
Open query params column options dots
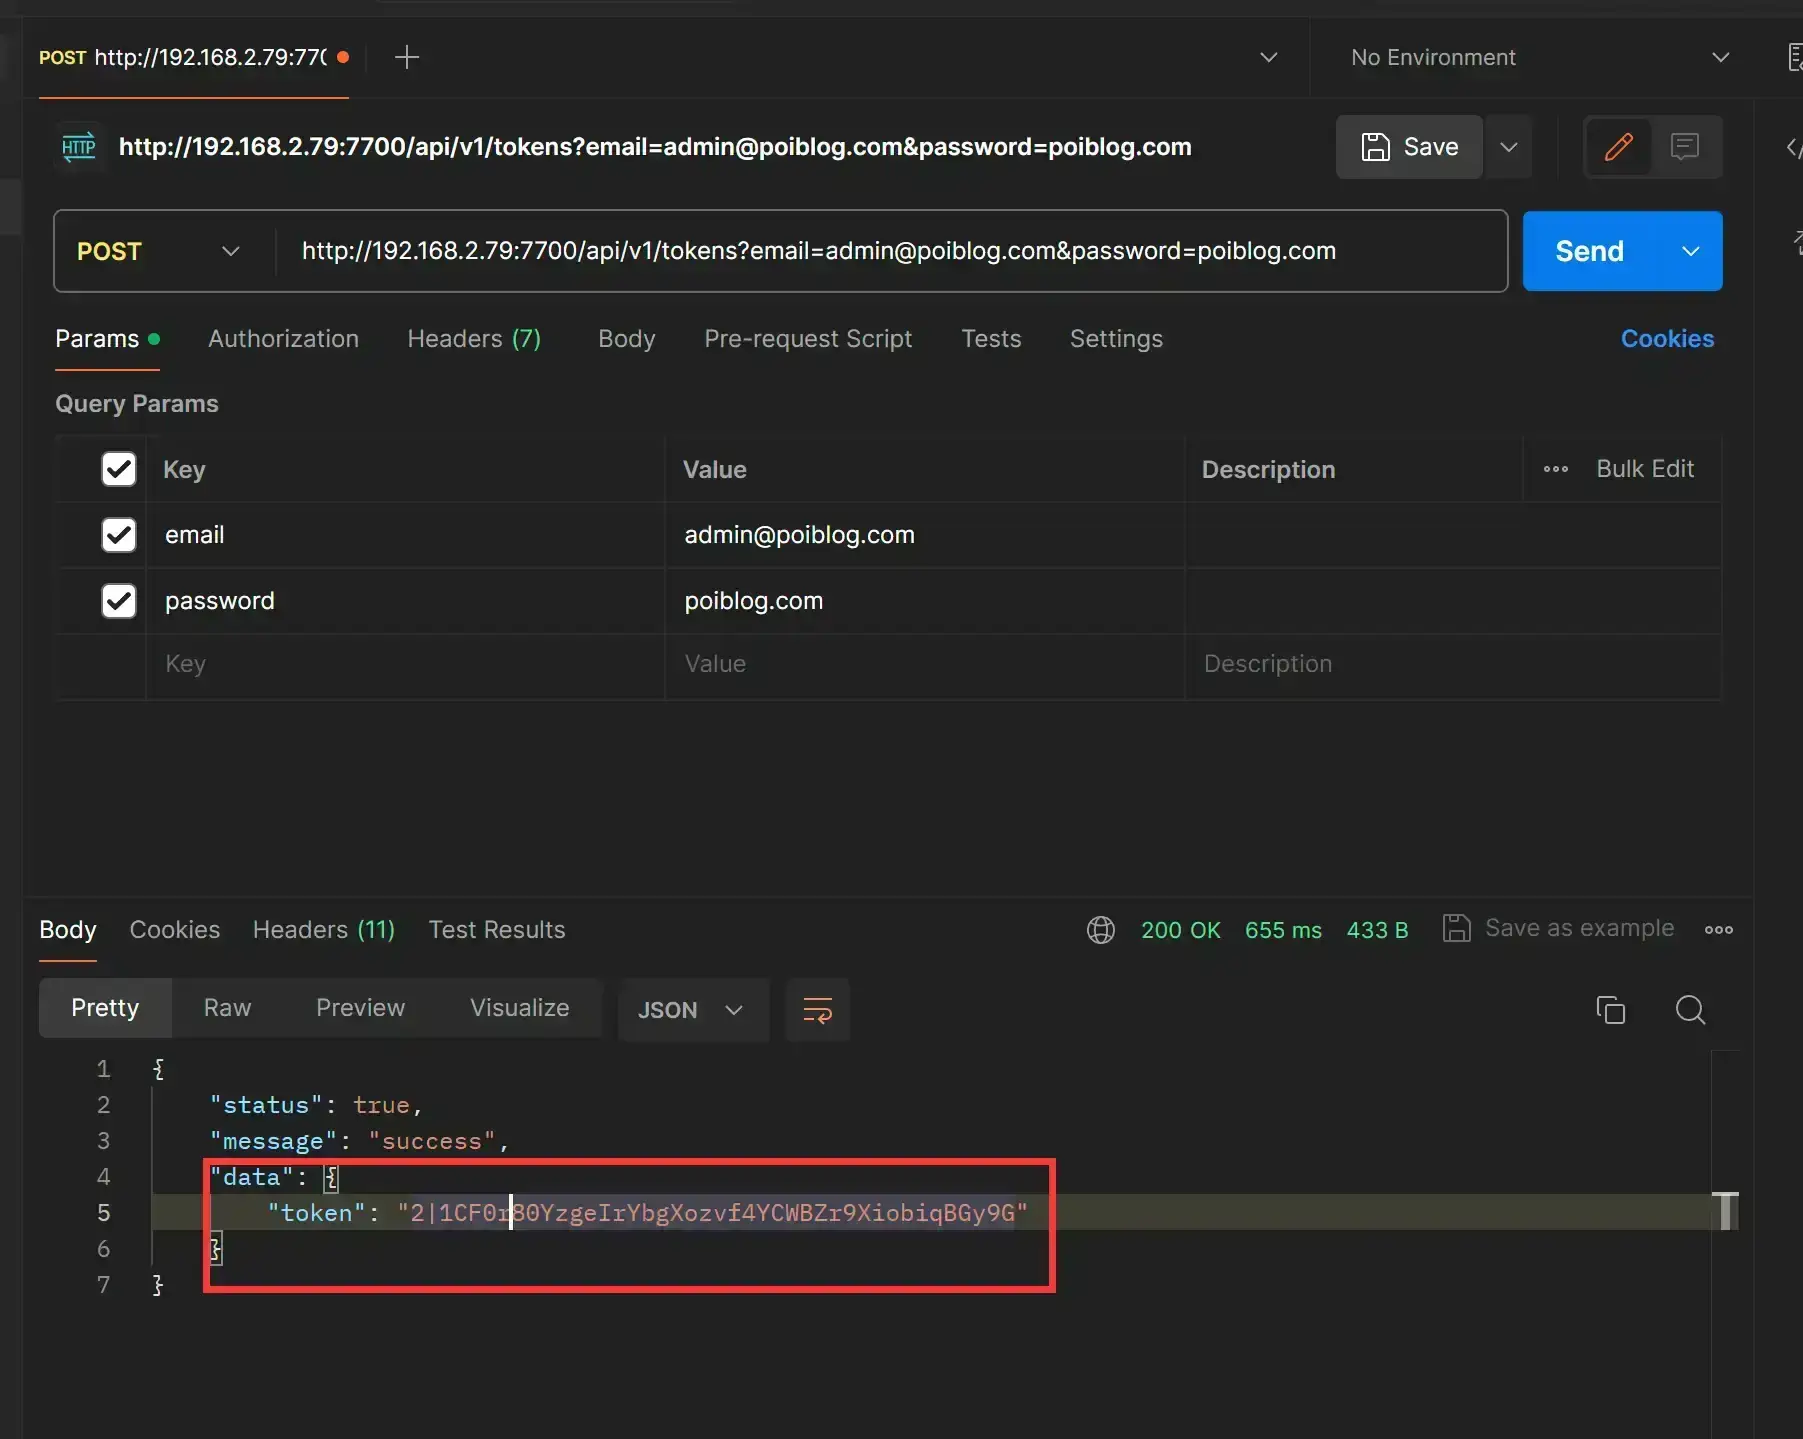pyautogui.click(x=1555, y=469)
